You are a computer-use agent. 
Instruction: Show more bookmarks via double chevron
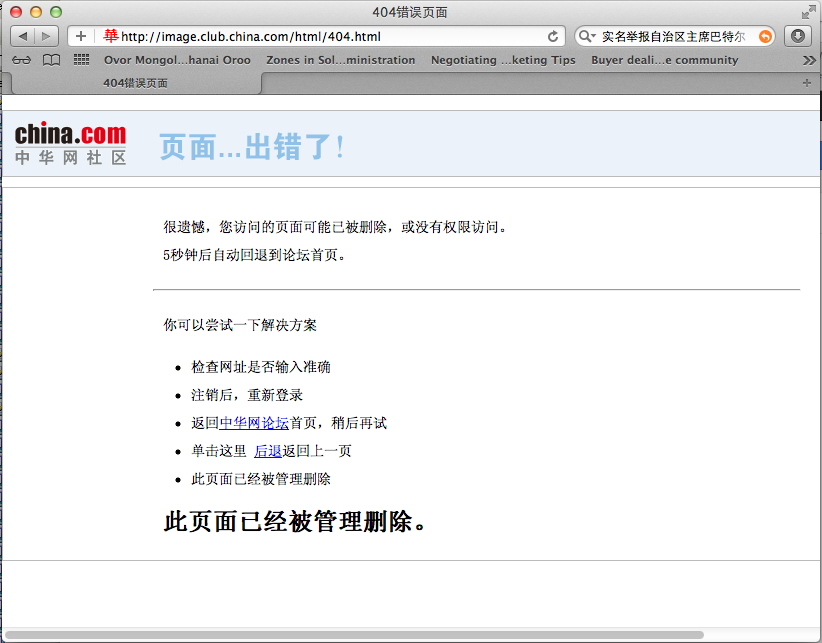coord(809,61)
